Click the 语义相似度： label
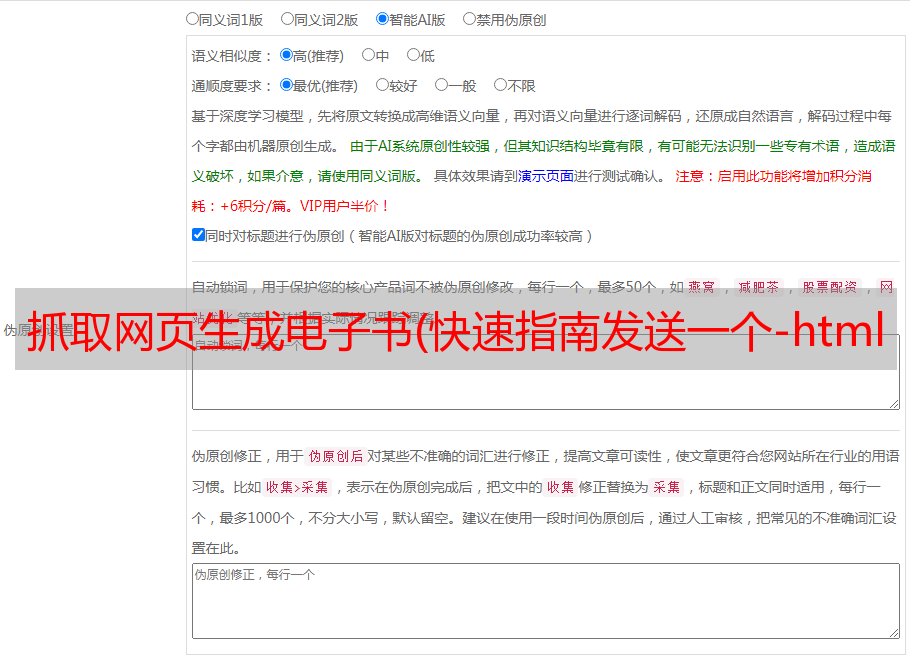 (x=232, y=56)
